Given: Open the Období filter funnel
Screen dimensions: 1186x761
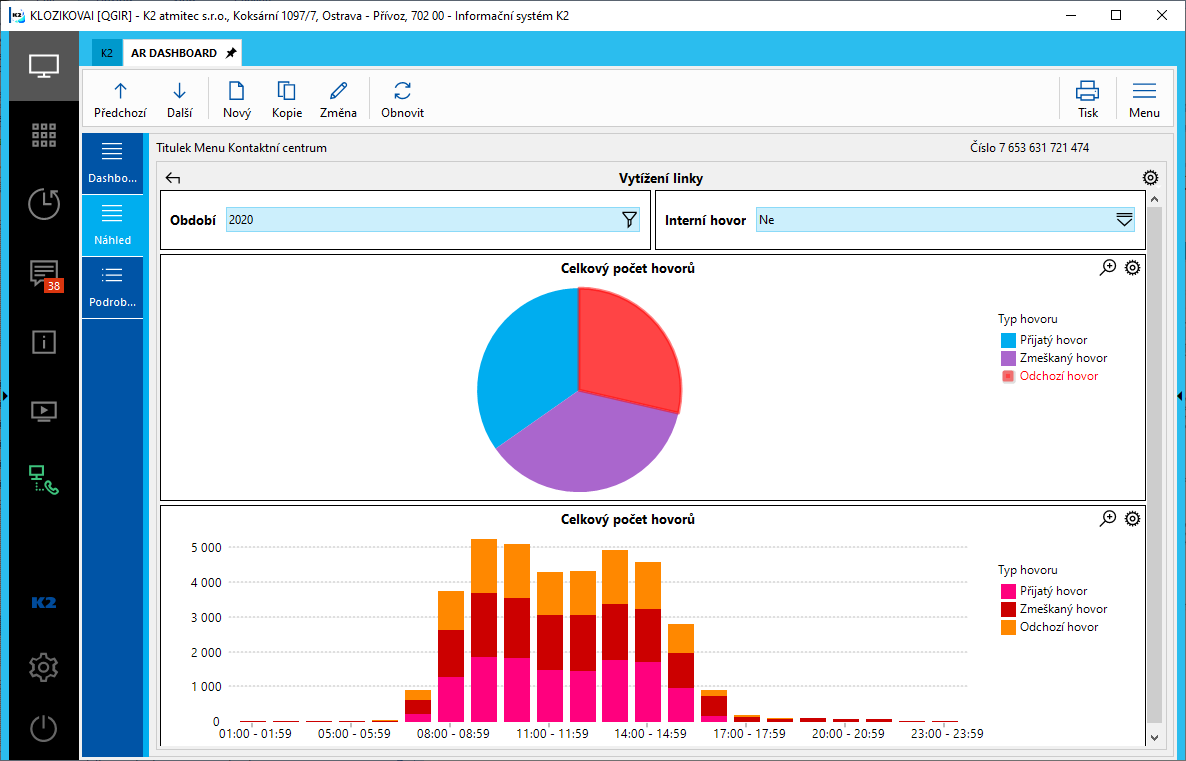Looking at the screenshot, I should click(x=629, y=220).
